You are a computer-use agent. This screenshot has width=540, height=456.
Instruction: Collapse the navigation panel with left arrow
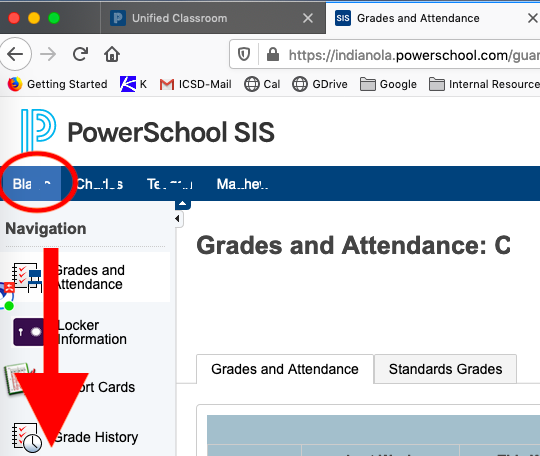tap(178, 218)
